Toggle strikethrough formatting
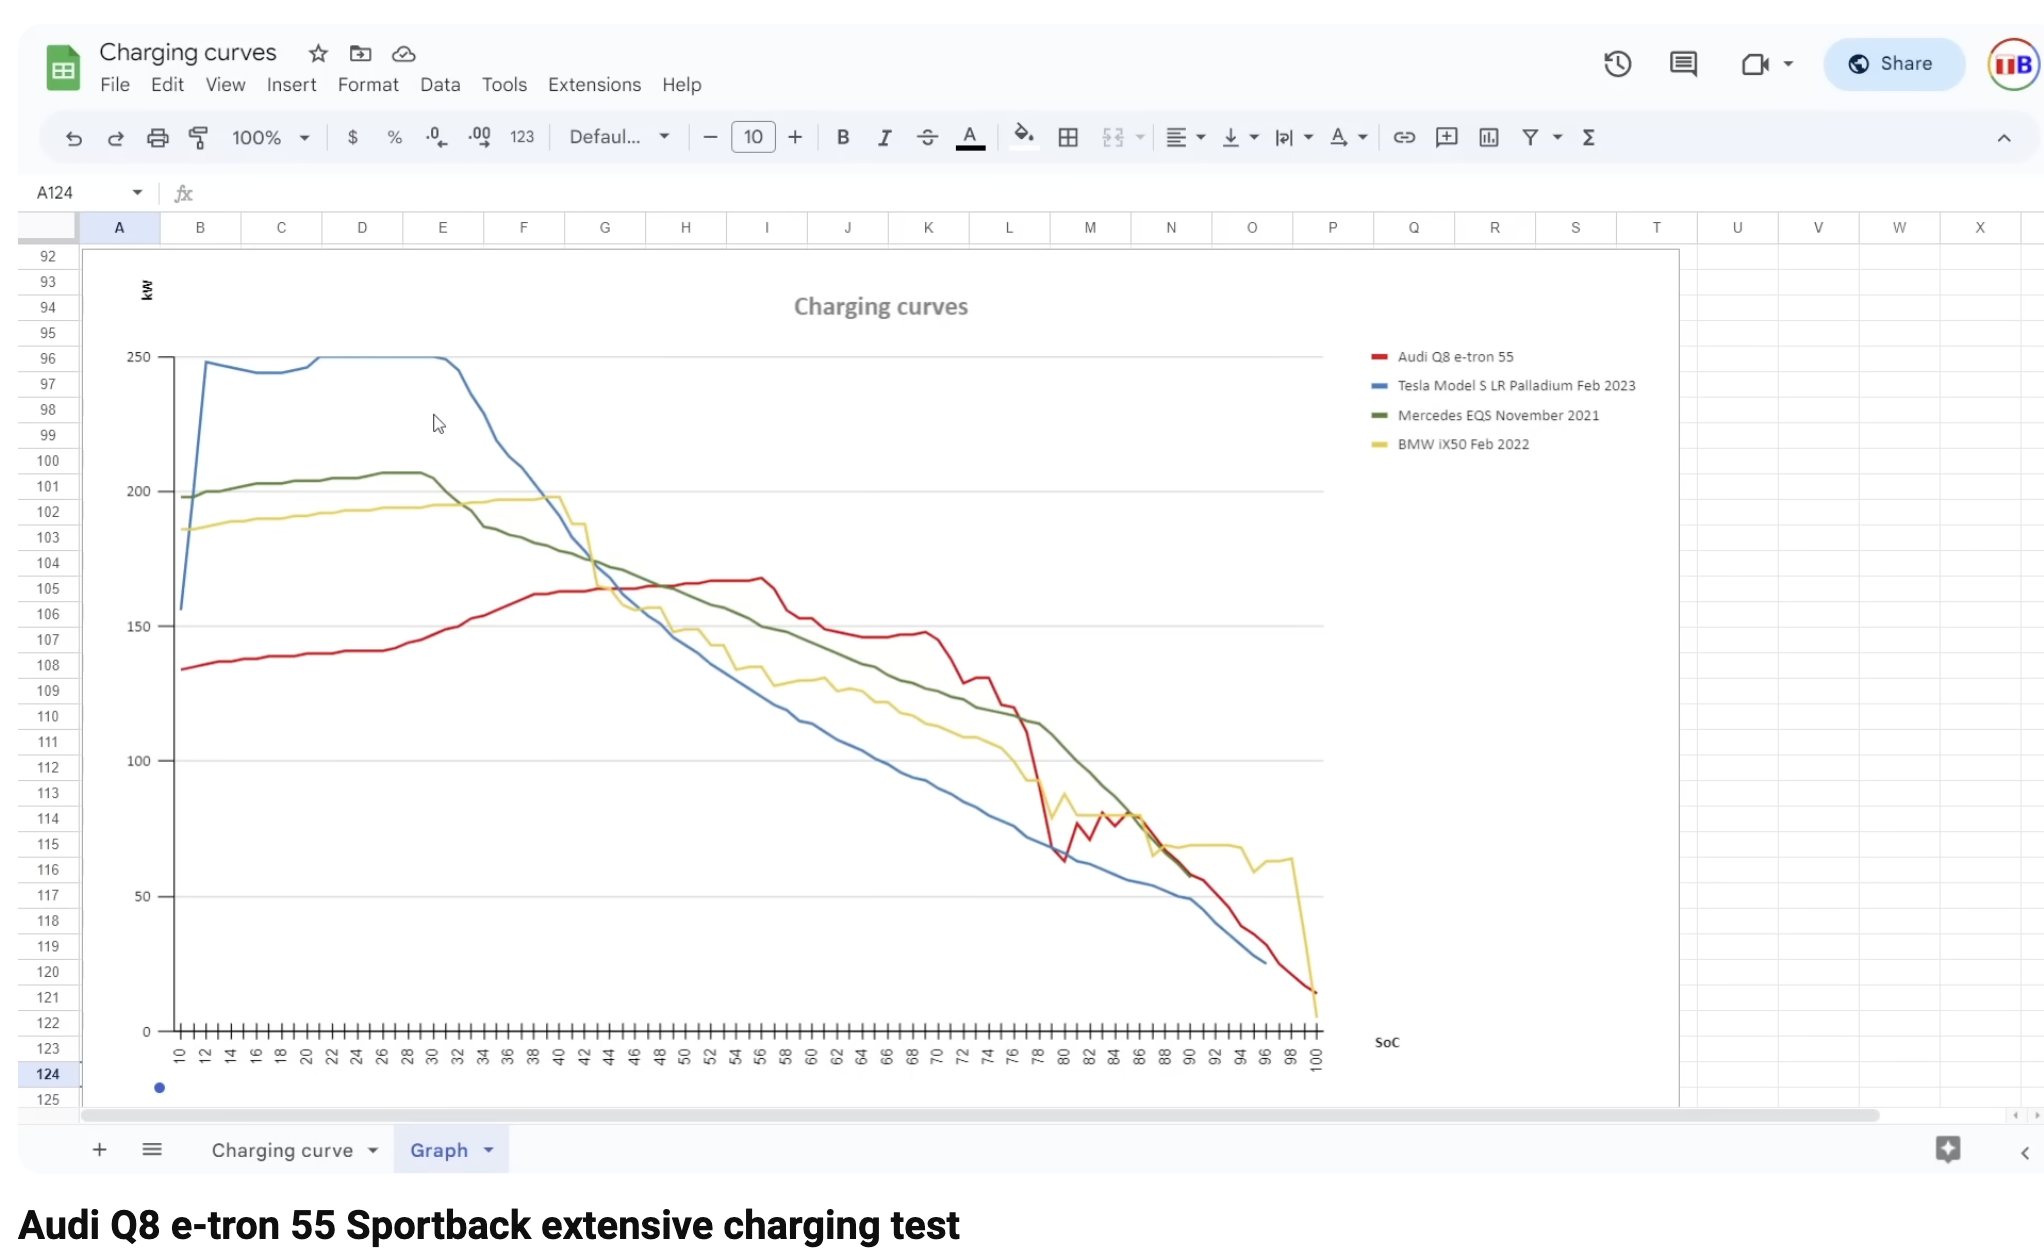The image size is (2044, 1250). point(927,138)
